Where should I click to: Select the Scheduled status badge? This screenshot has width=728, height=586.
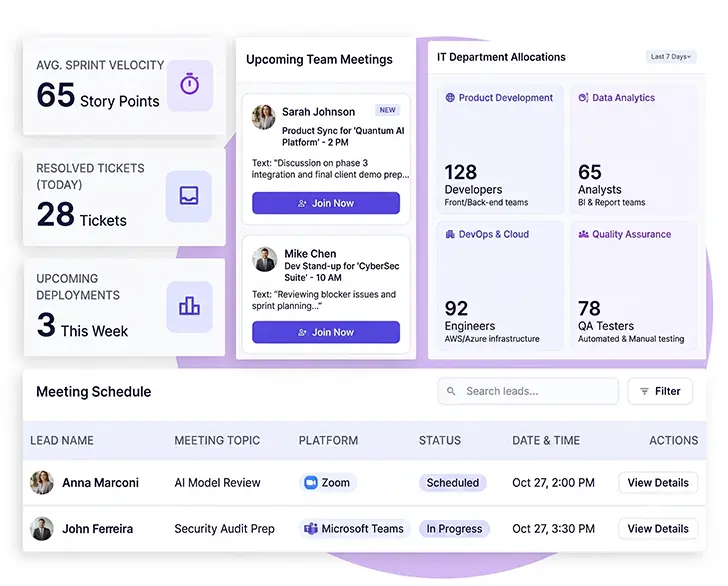pyautogui.click(x=453, y=482)
